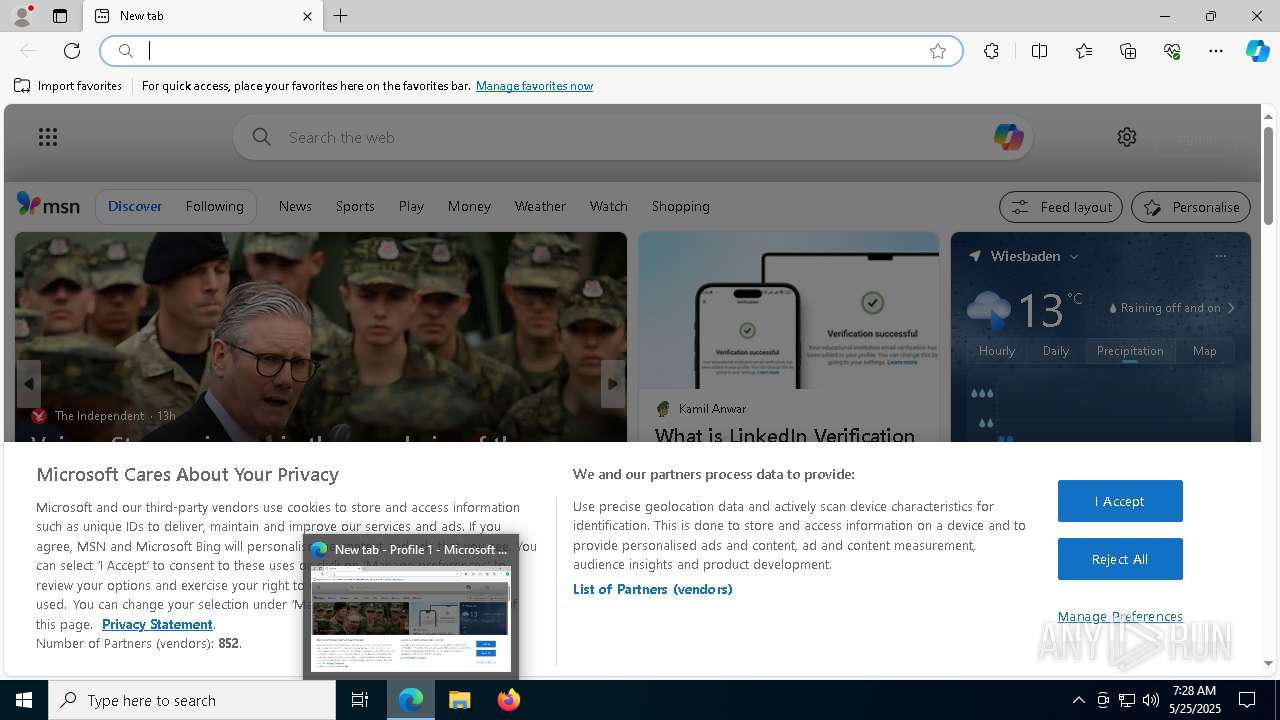Go to next news carousel slide
The height and width of the screenshot is (720, 1280).
click(x=613, y=383)
